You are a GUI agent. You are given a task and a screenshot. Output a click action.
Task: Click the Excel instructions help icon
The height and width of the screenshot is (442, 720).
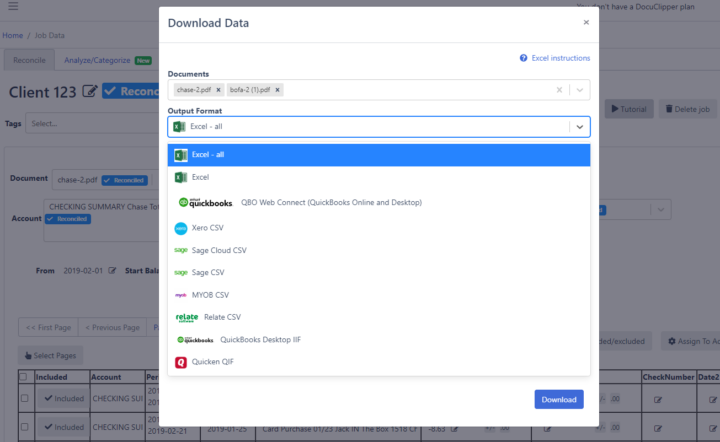coord(523,58)
